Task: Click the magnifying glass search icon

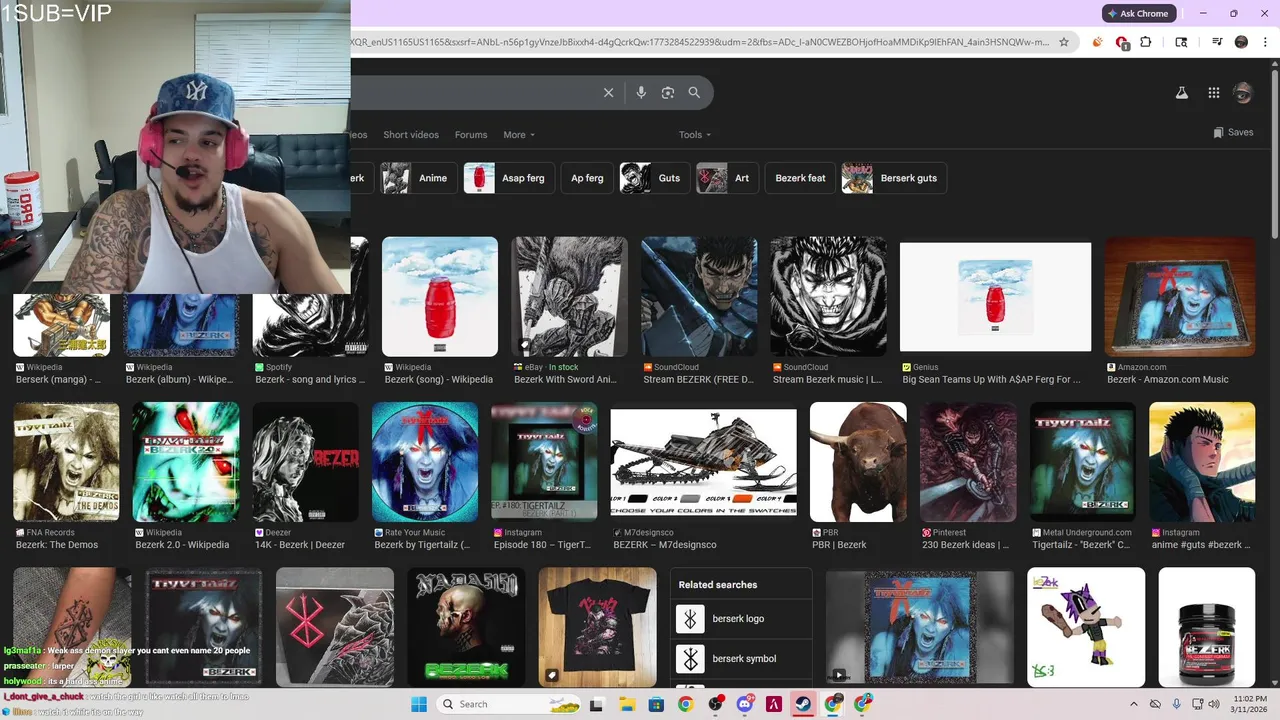Action: [694, 92]
